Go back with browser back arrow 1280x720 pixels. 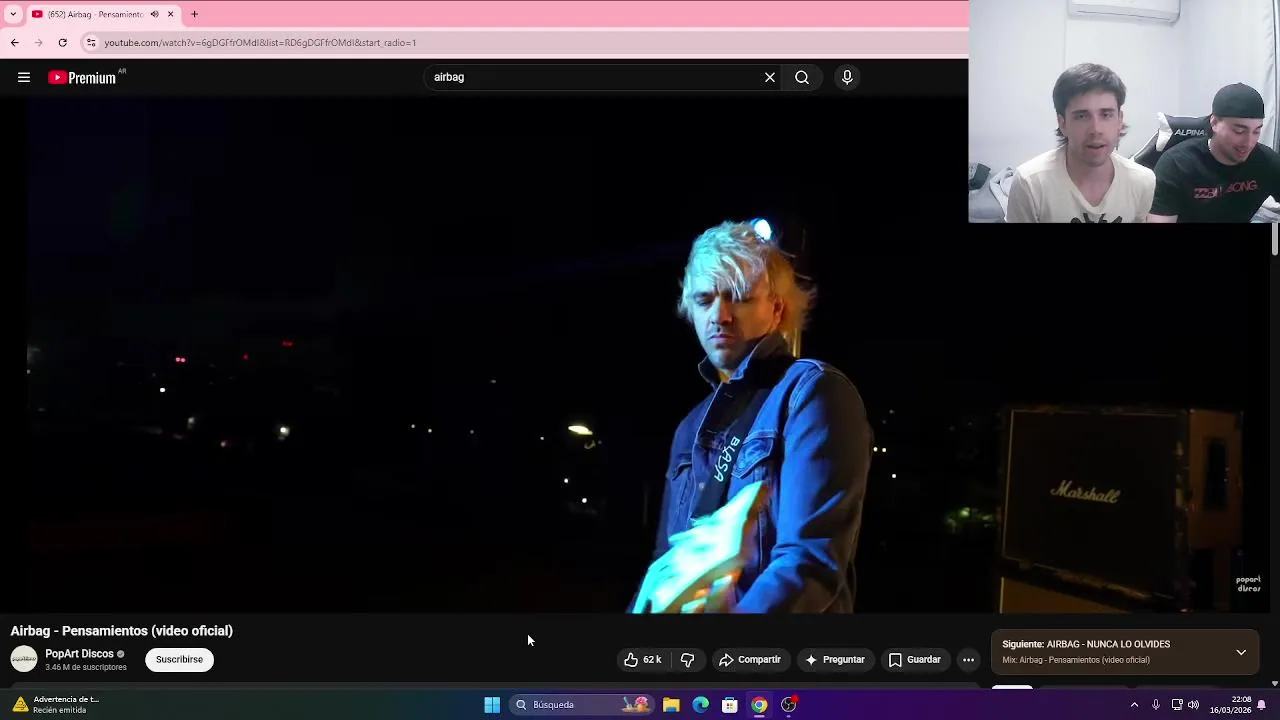tap(15, 42)
